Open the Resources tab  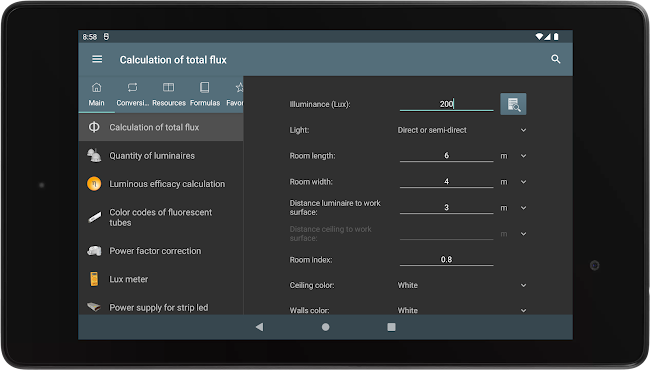coord(169,94)
